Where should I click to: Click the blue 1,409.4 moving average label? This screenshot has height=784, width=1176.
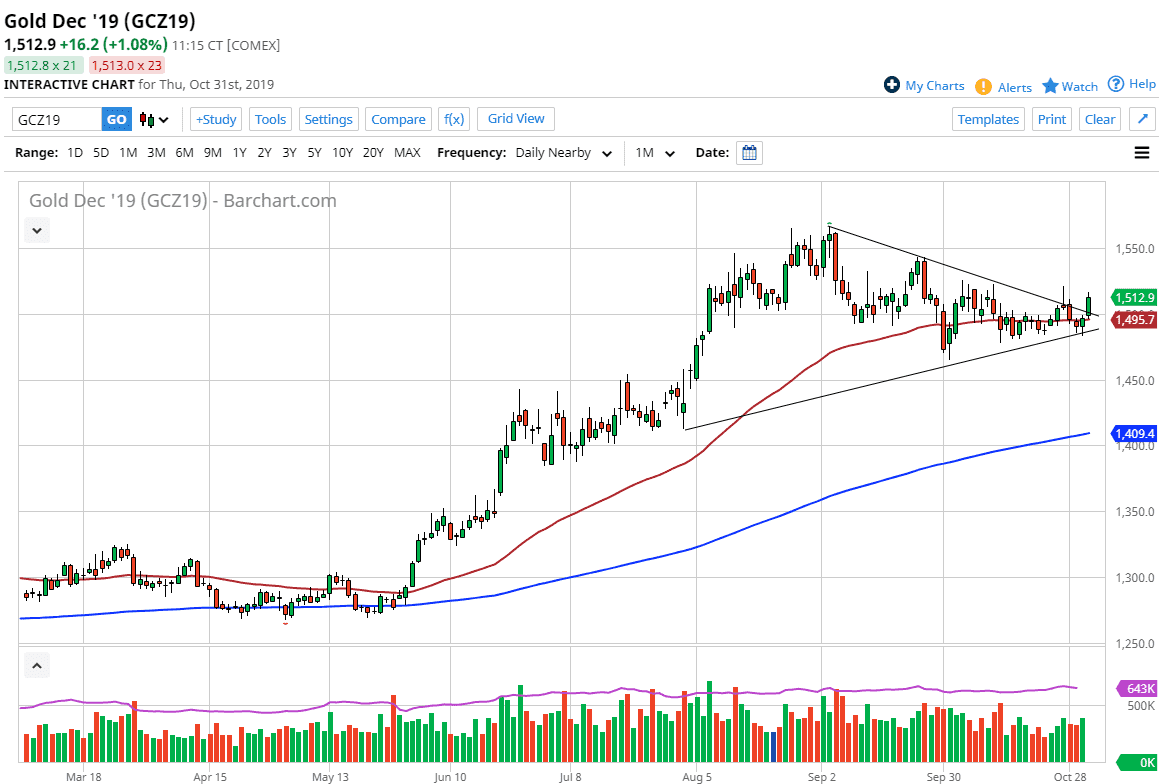(x=1134, y=434)
